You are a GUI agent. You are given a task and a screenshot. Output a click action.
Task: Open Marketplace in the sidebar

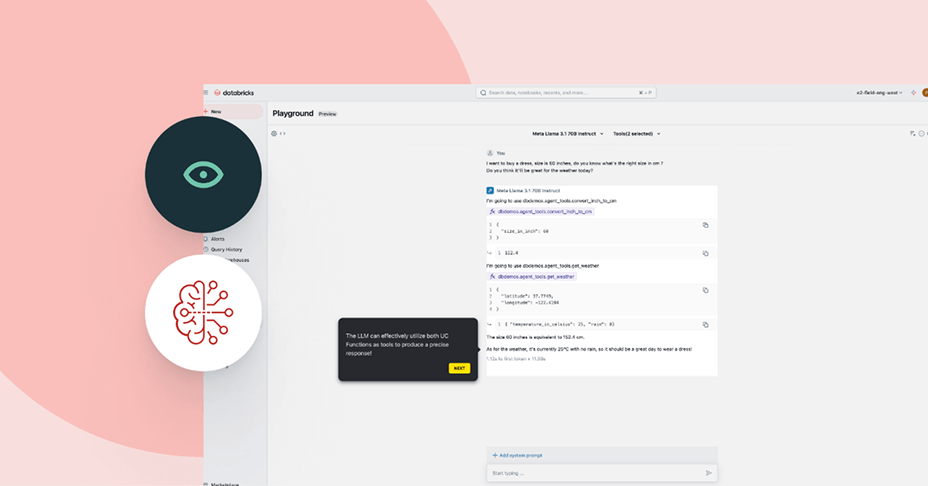[x=222, y=484]
